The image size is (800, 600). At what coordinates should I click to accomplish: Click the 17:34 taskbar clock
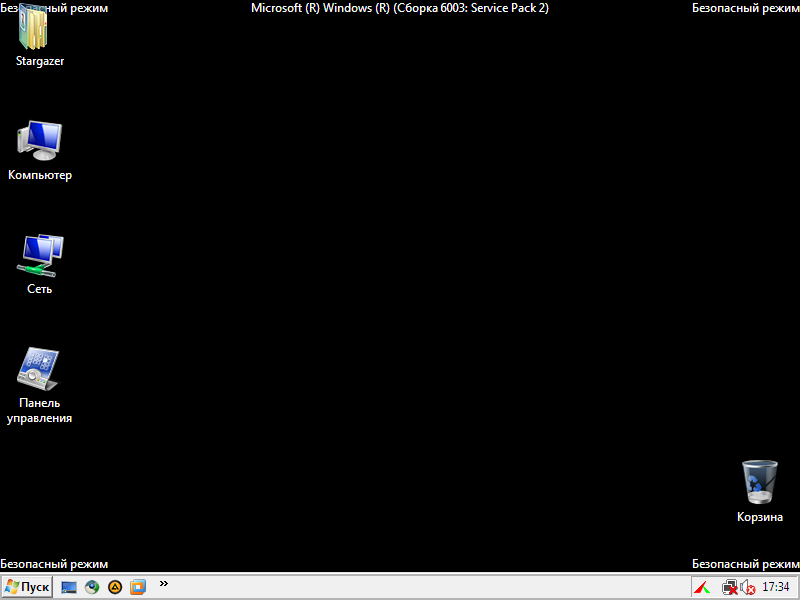coord(776,587)
